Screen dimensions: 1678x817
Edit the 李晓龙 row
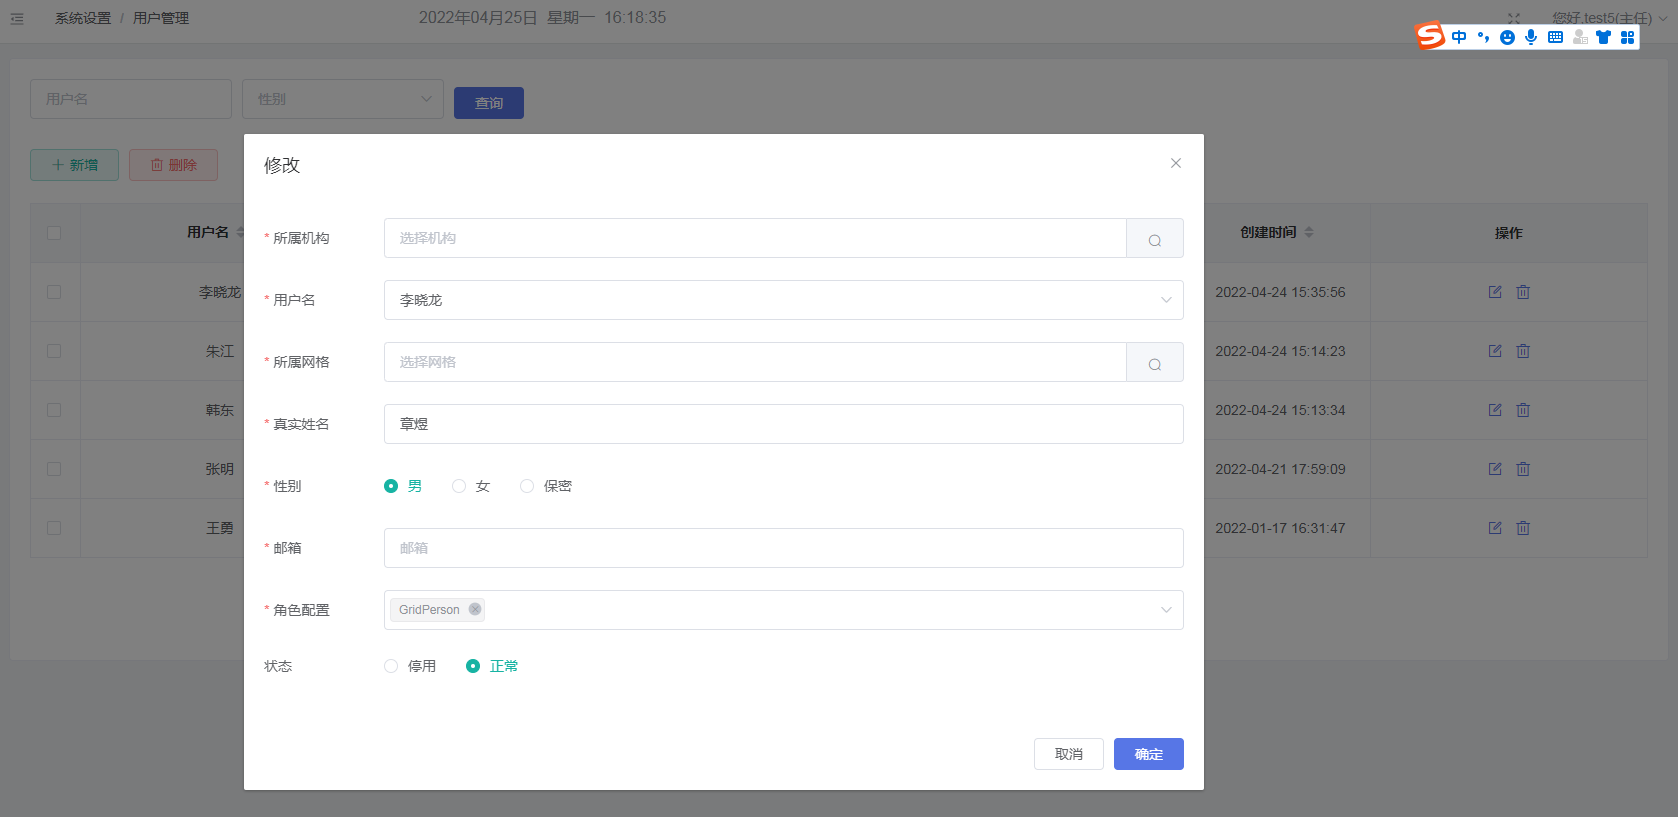1495,292
